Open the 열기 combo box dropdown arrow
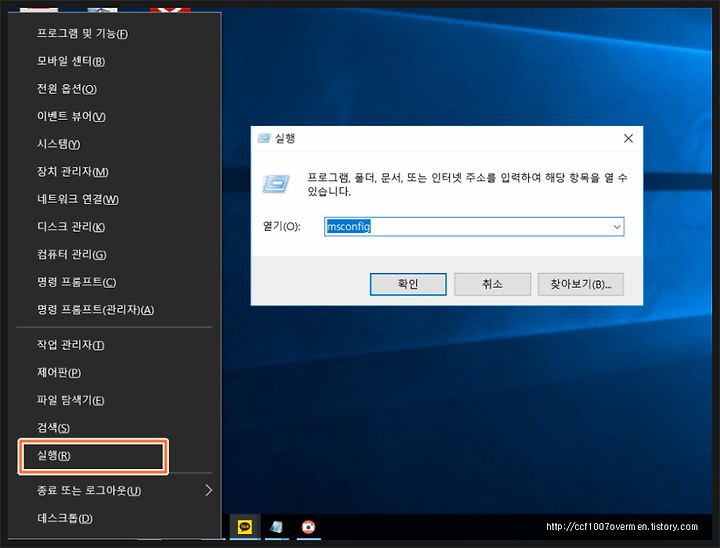This screenshot has width=720, height=548. coord(617,227)
